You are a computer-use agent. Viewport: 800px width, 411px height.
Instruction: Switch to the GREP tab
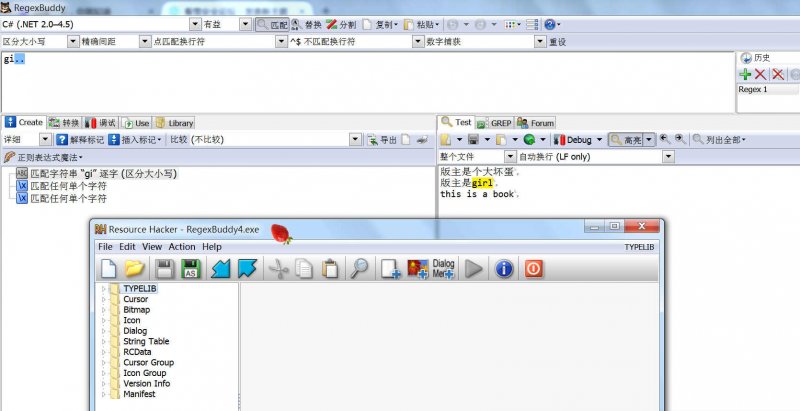(x=494, y=123)
